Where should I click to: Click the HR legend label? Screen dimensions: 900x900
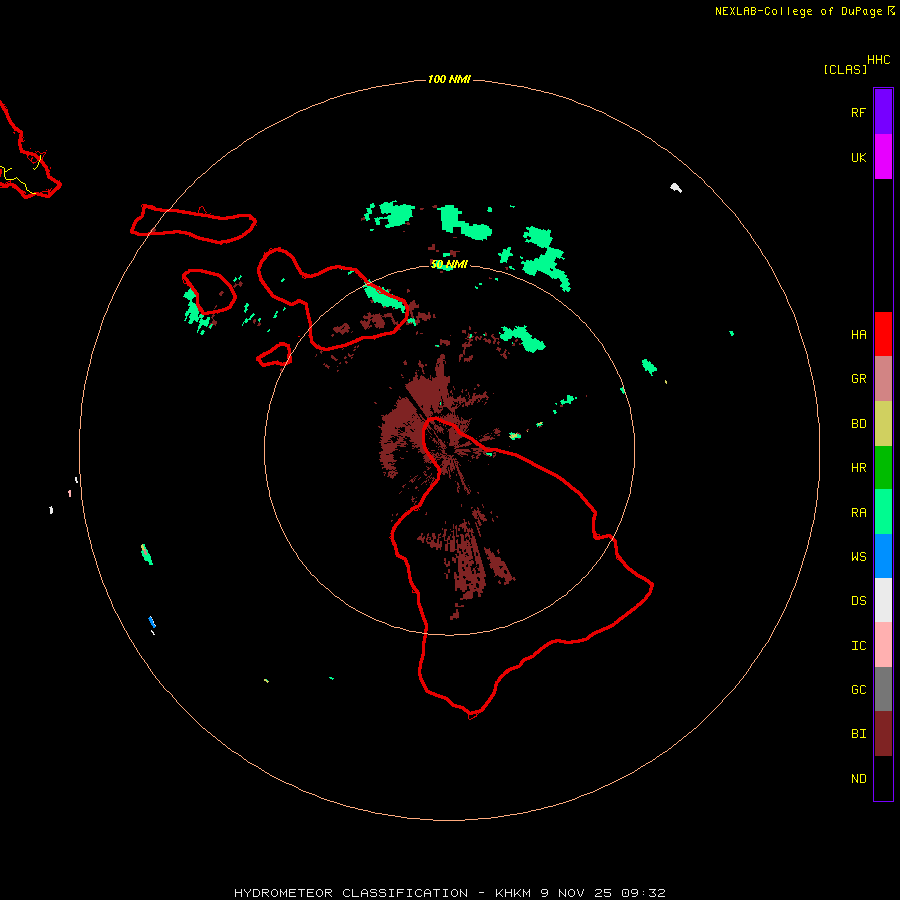pos(858,468)
